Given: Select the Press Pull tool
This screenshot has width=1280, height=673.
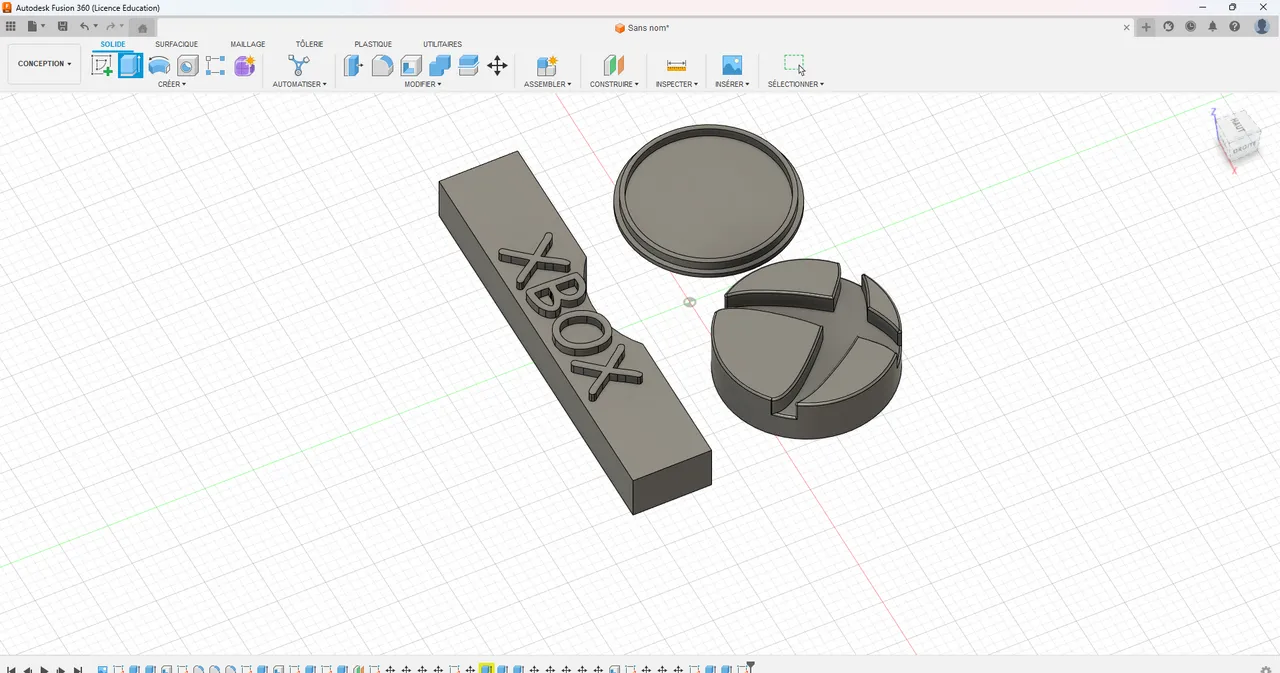Looking at the screenshot, I should pyautogui.click(x=353, y=65).
